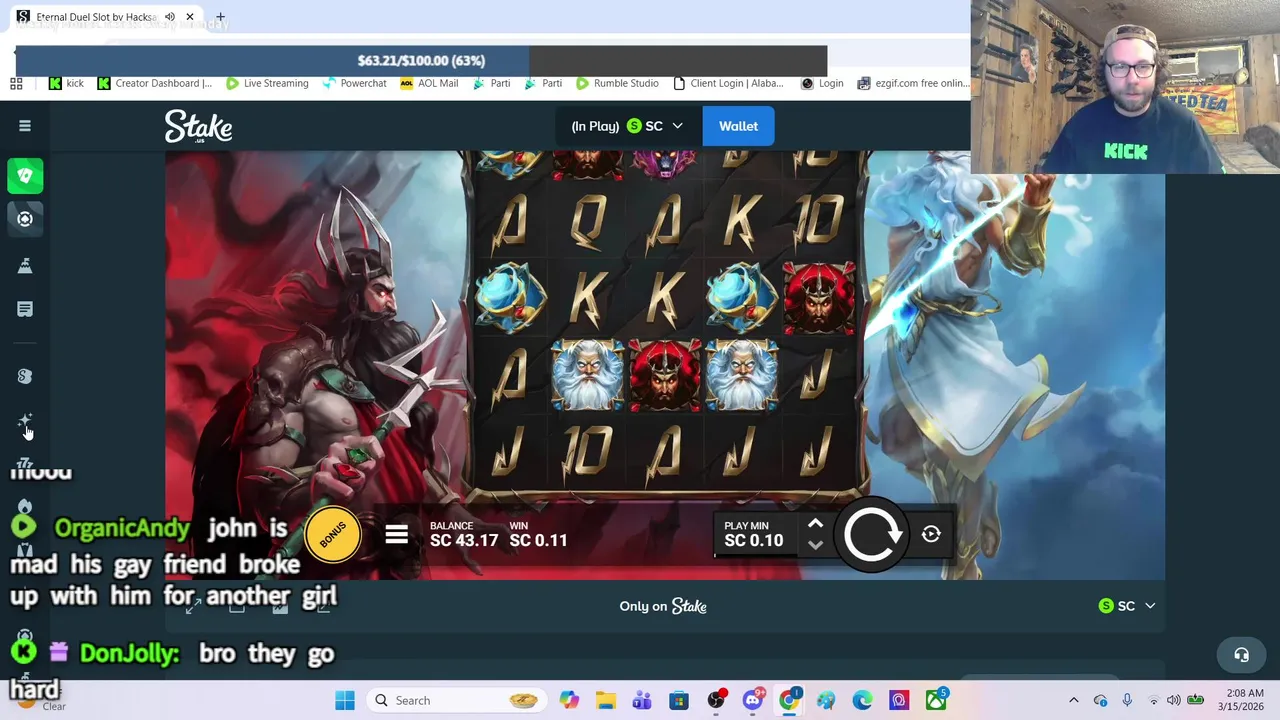Open the Rumble Studio bookmark
The width and height of the screenshot is (1280, 720).
pos(616,83)
